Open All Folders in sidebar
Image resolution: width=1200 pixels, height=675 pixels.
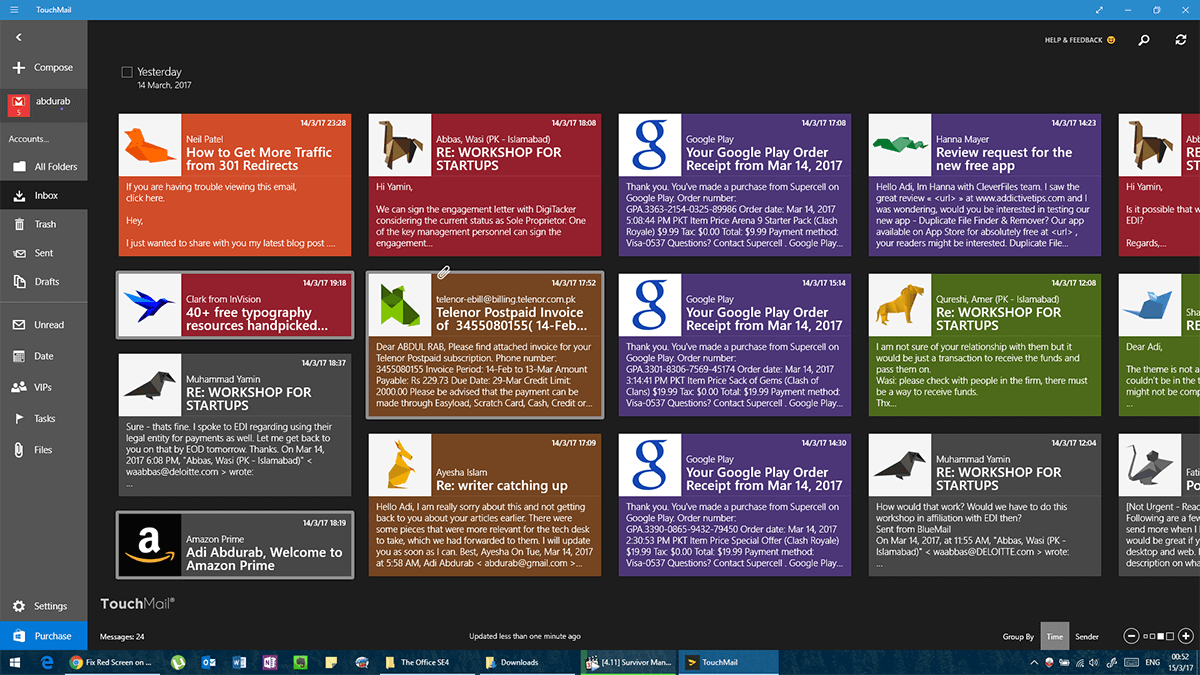pyautogui.click(x=43, y=167)
